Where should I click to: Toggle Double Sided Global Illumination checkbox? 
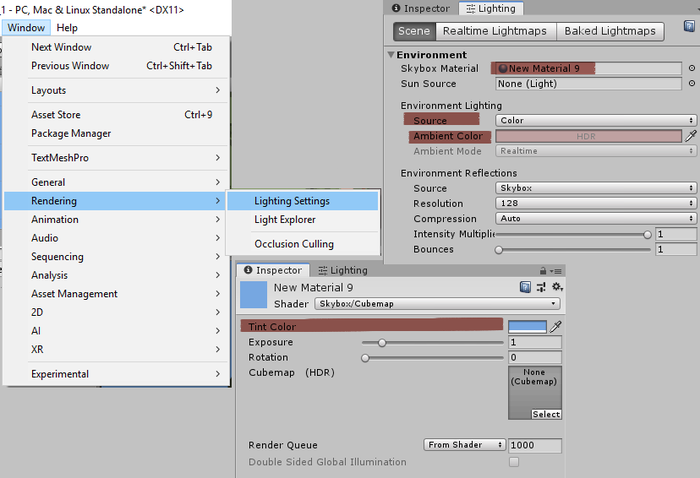pos(514,462)
